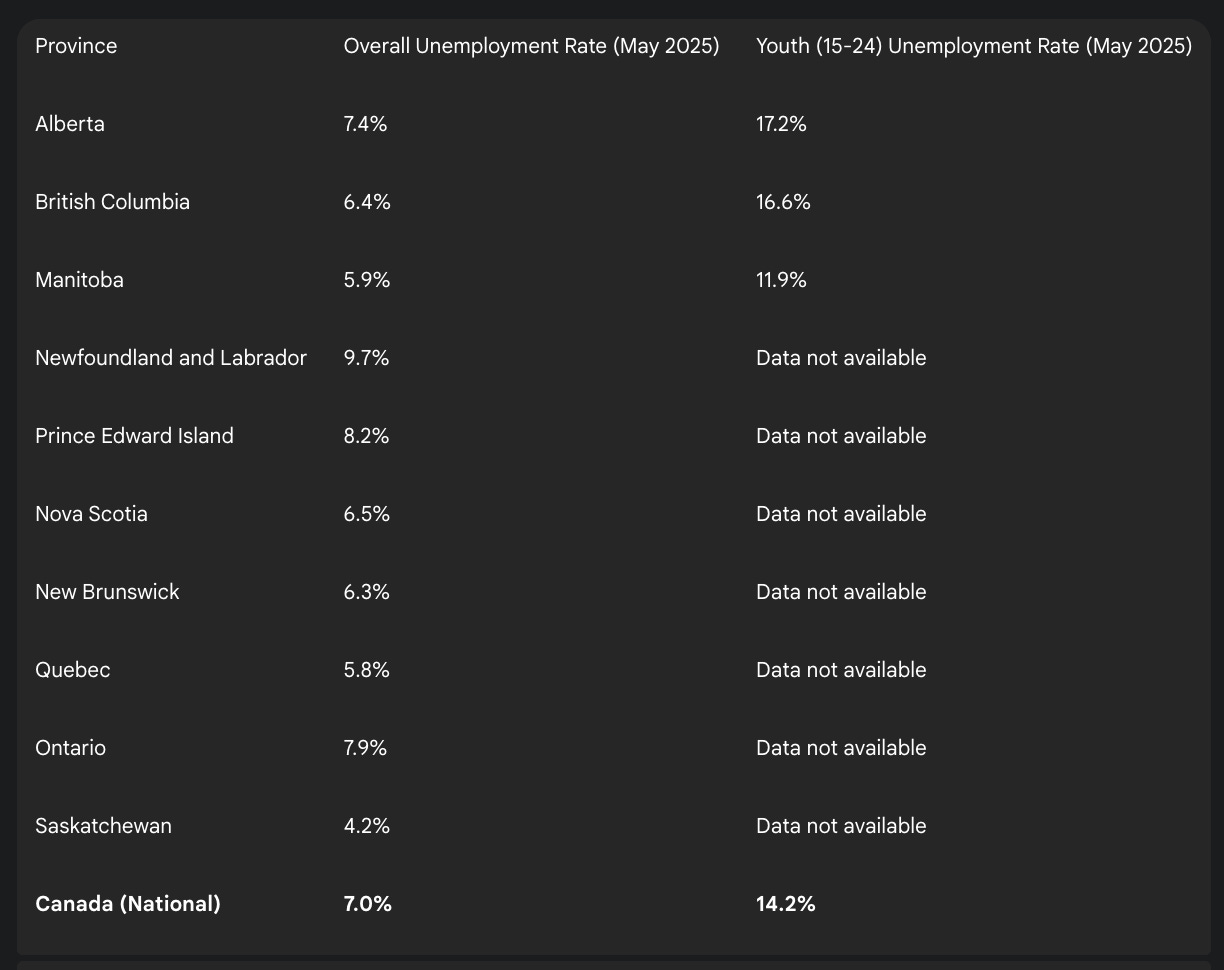Click the British Columbia province cell

coord(112,202)
